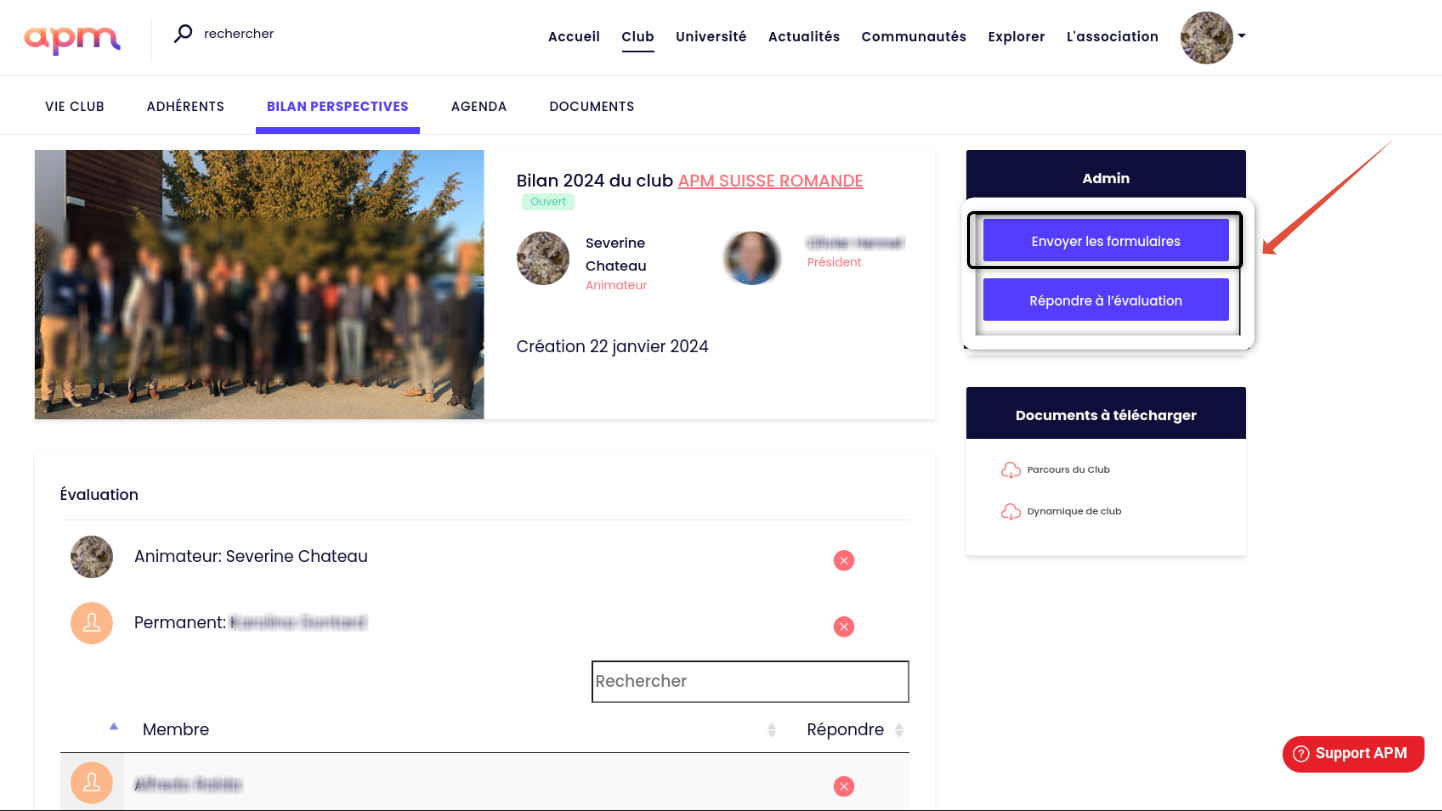Click Envoyer les formulaires button
This screenshot has height=811, width=1442.
tap(1106, 241)
